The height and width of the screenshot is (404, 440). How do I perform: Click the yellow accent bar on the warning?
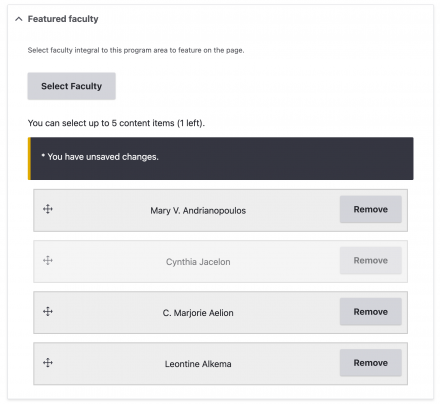pos(29,158)
